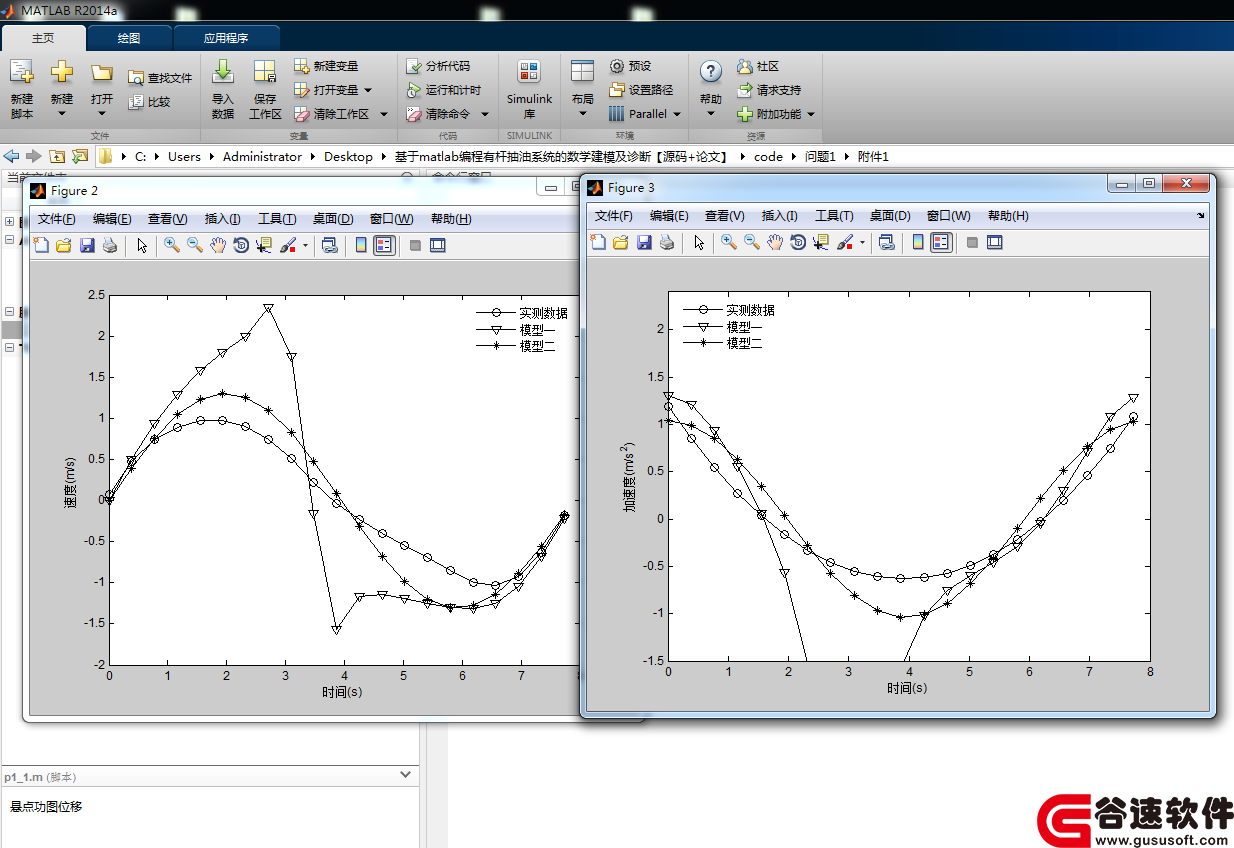Go up one folder level
Image resolution: width=1234 pixels, height=848 pixels.
[x=57, y=156]
